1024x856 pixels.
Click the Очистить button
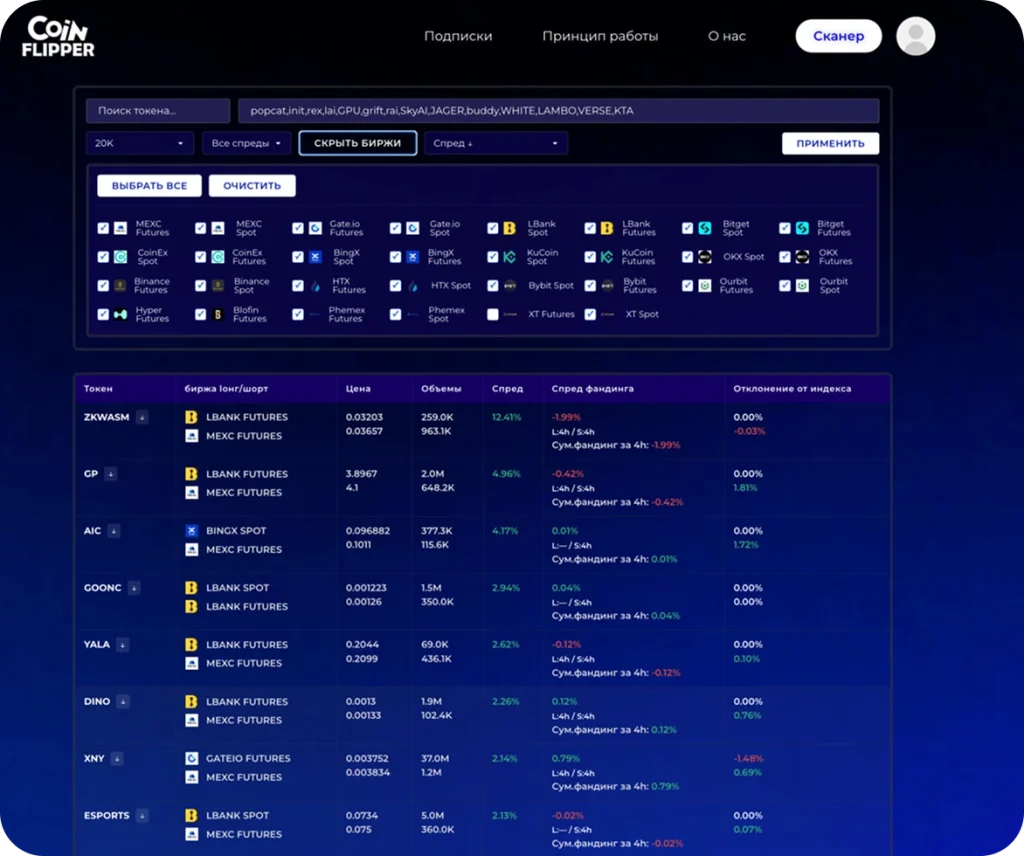tap(252, 185)
